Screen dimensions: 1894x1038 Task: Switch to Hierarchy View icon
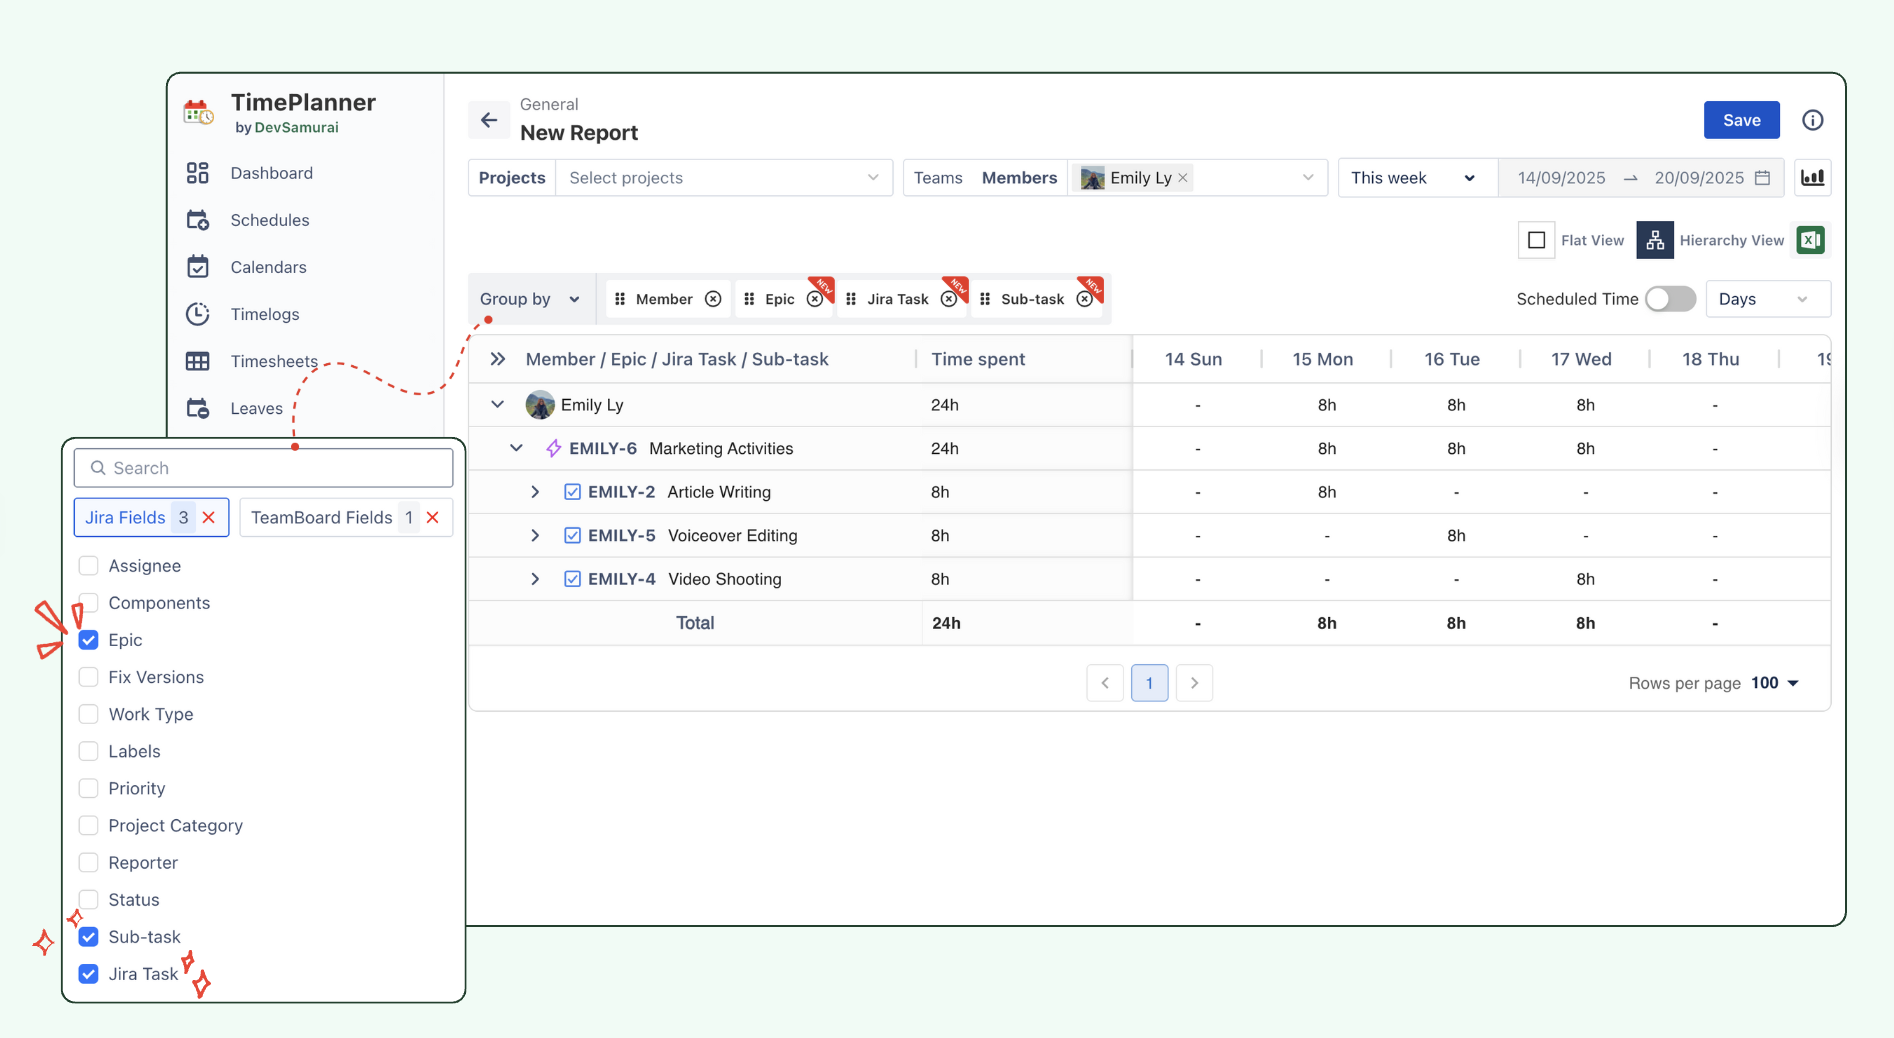[1655, 240]
